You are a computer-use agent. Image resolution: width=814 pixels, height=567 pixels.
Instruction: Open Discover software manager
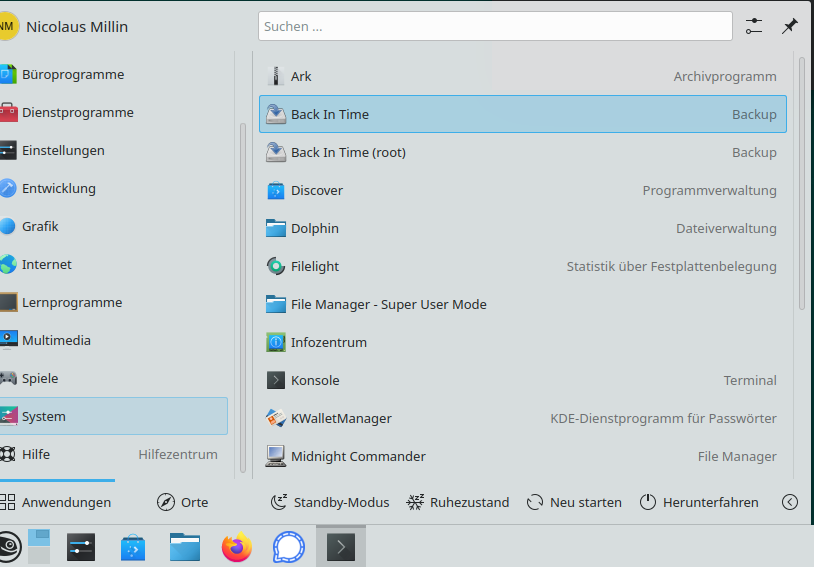522,190
